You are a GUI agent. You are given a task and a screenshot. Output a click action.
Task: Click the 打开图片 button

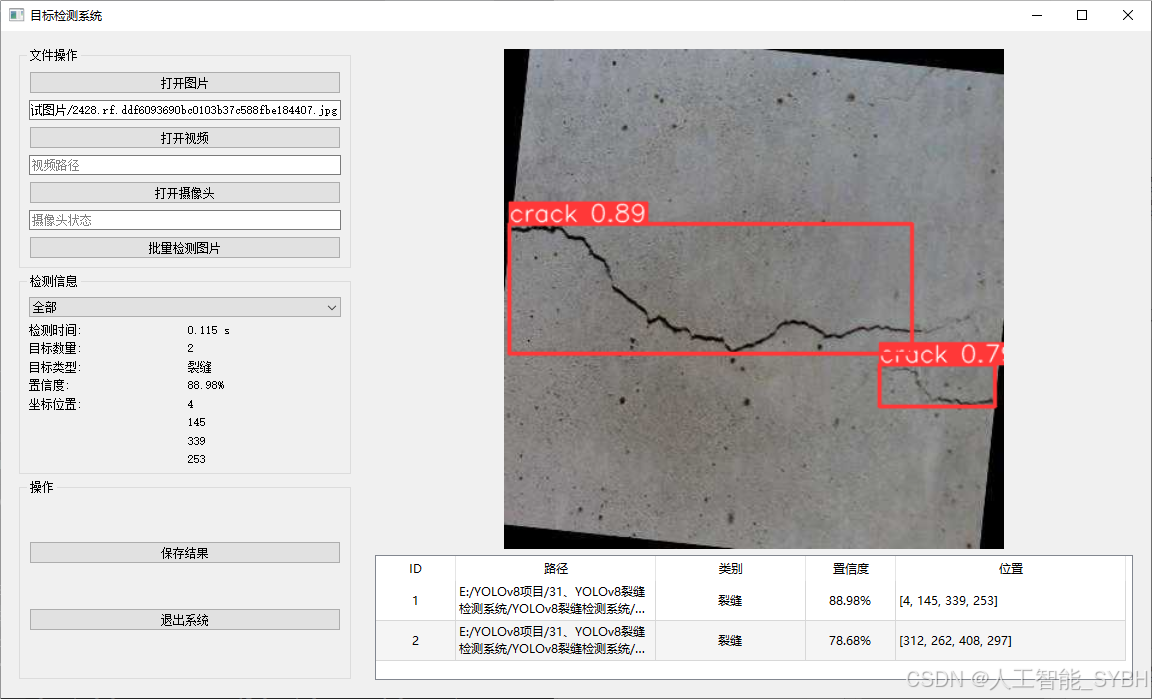tap(184, 82)
